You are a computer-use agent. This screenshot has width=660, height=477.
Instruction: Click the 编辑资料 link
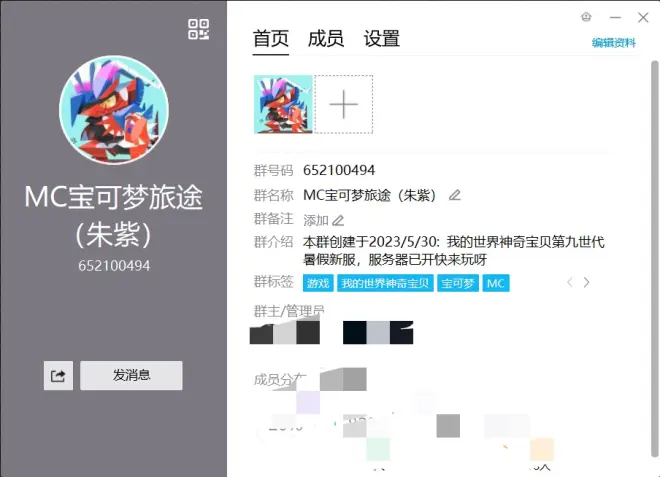(x=613, y=43)
